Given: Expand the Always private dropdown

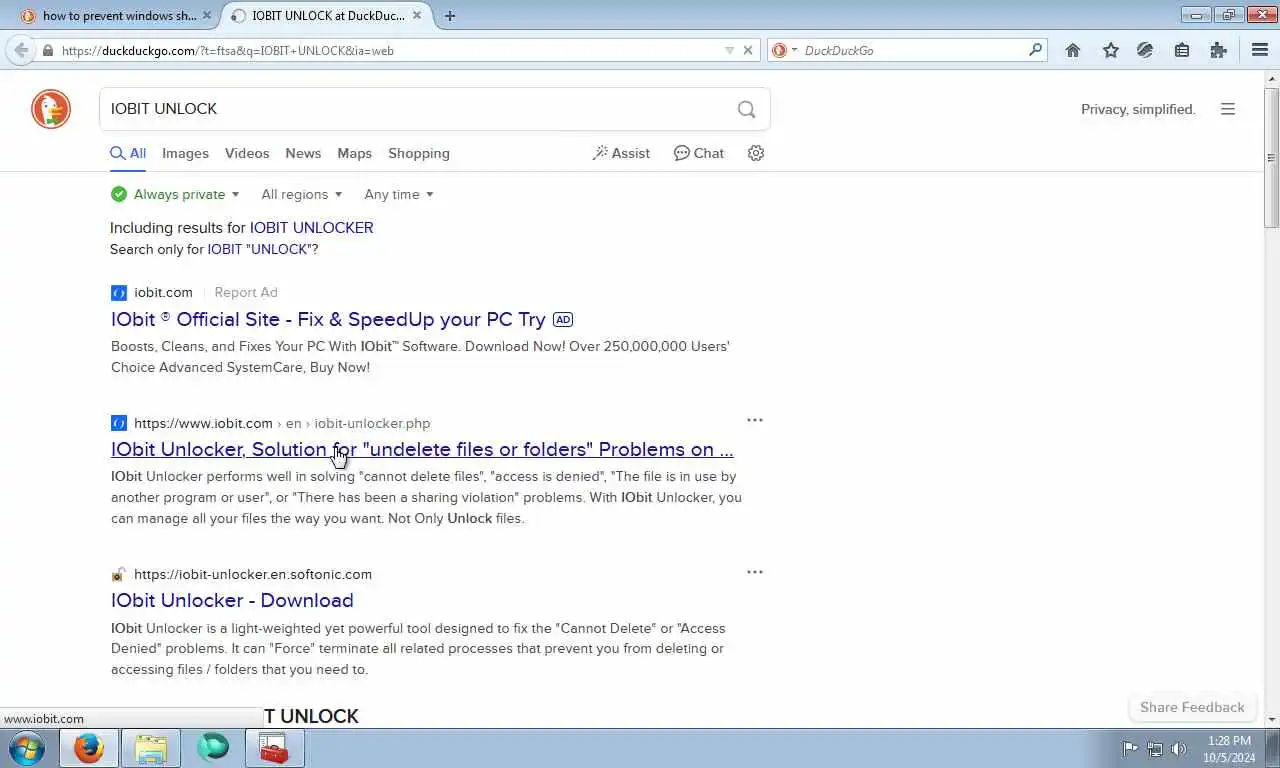Looking at the screenshot, I should point(175,194).
